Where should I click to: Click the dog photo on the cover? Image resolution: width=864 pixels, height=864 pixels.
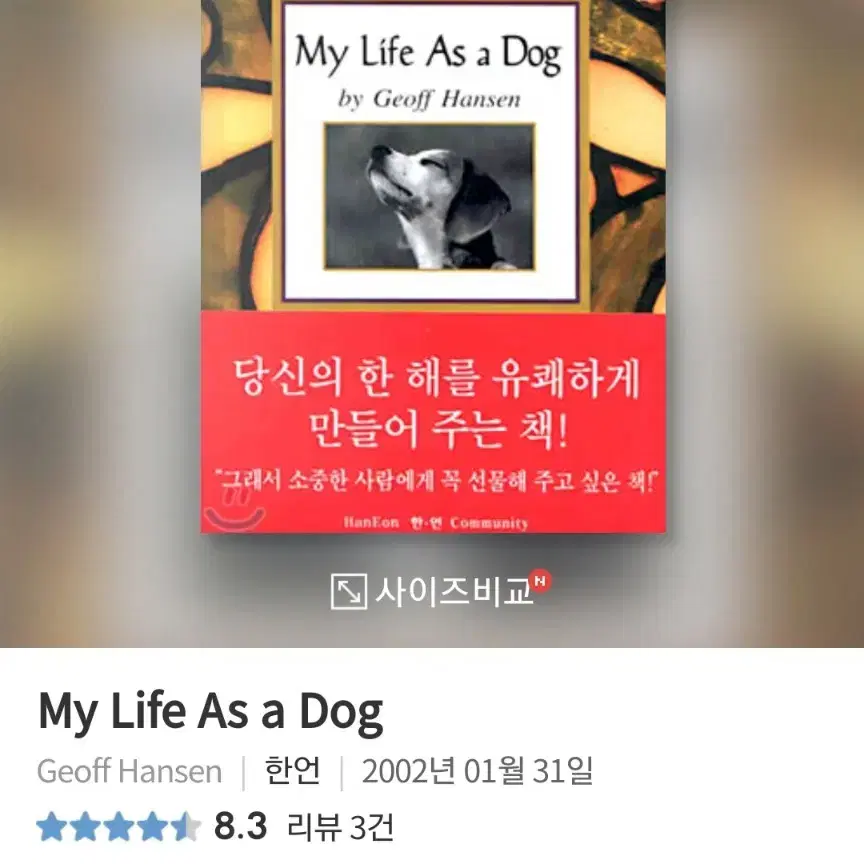(429, 197)
